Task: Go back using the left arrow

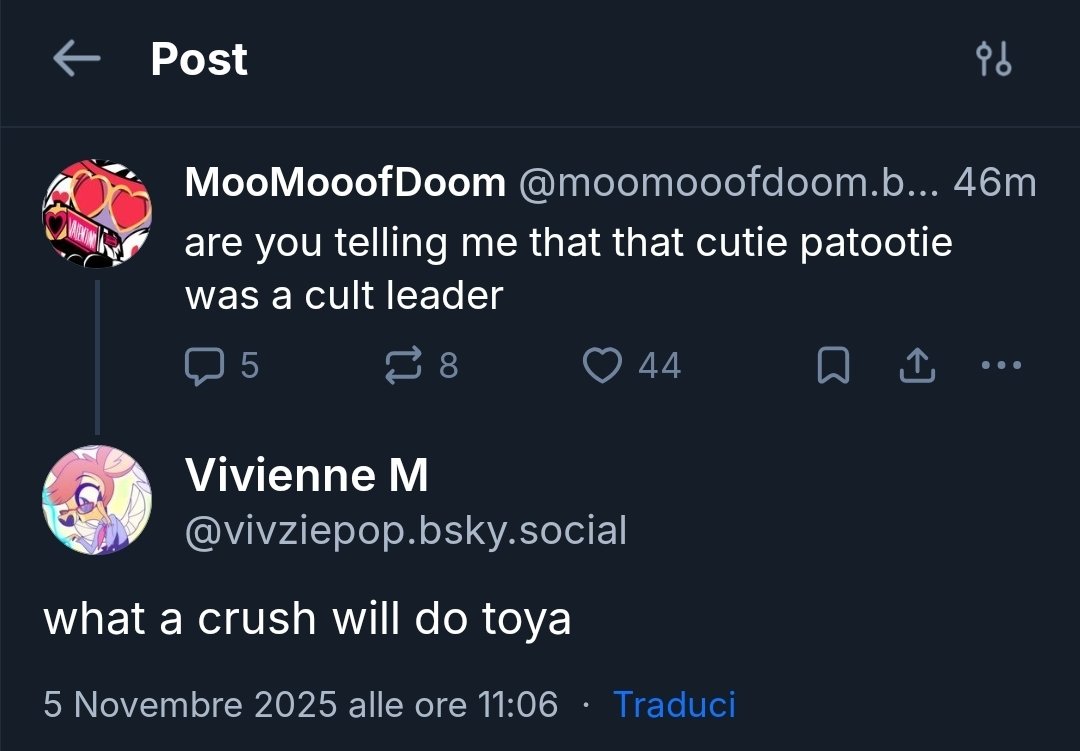Action: pyautogui.click(x=76, y=58)
